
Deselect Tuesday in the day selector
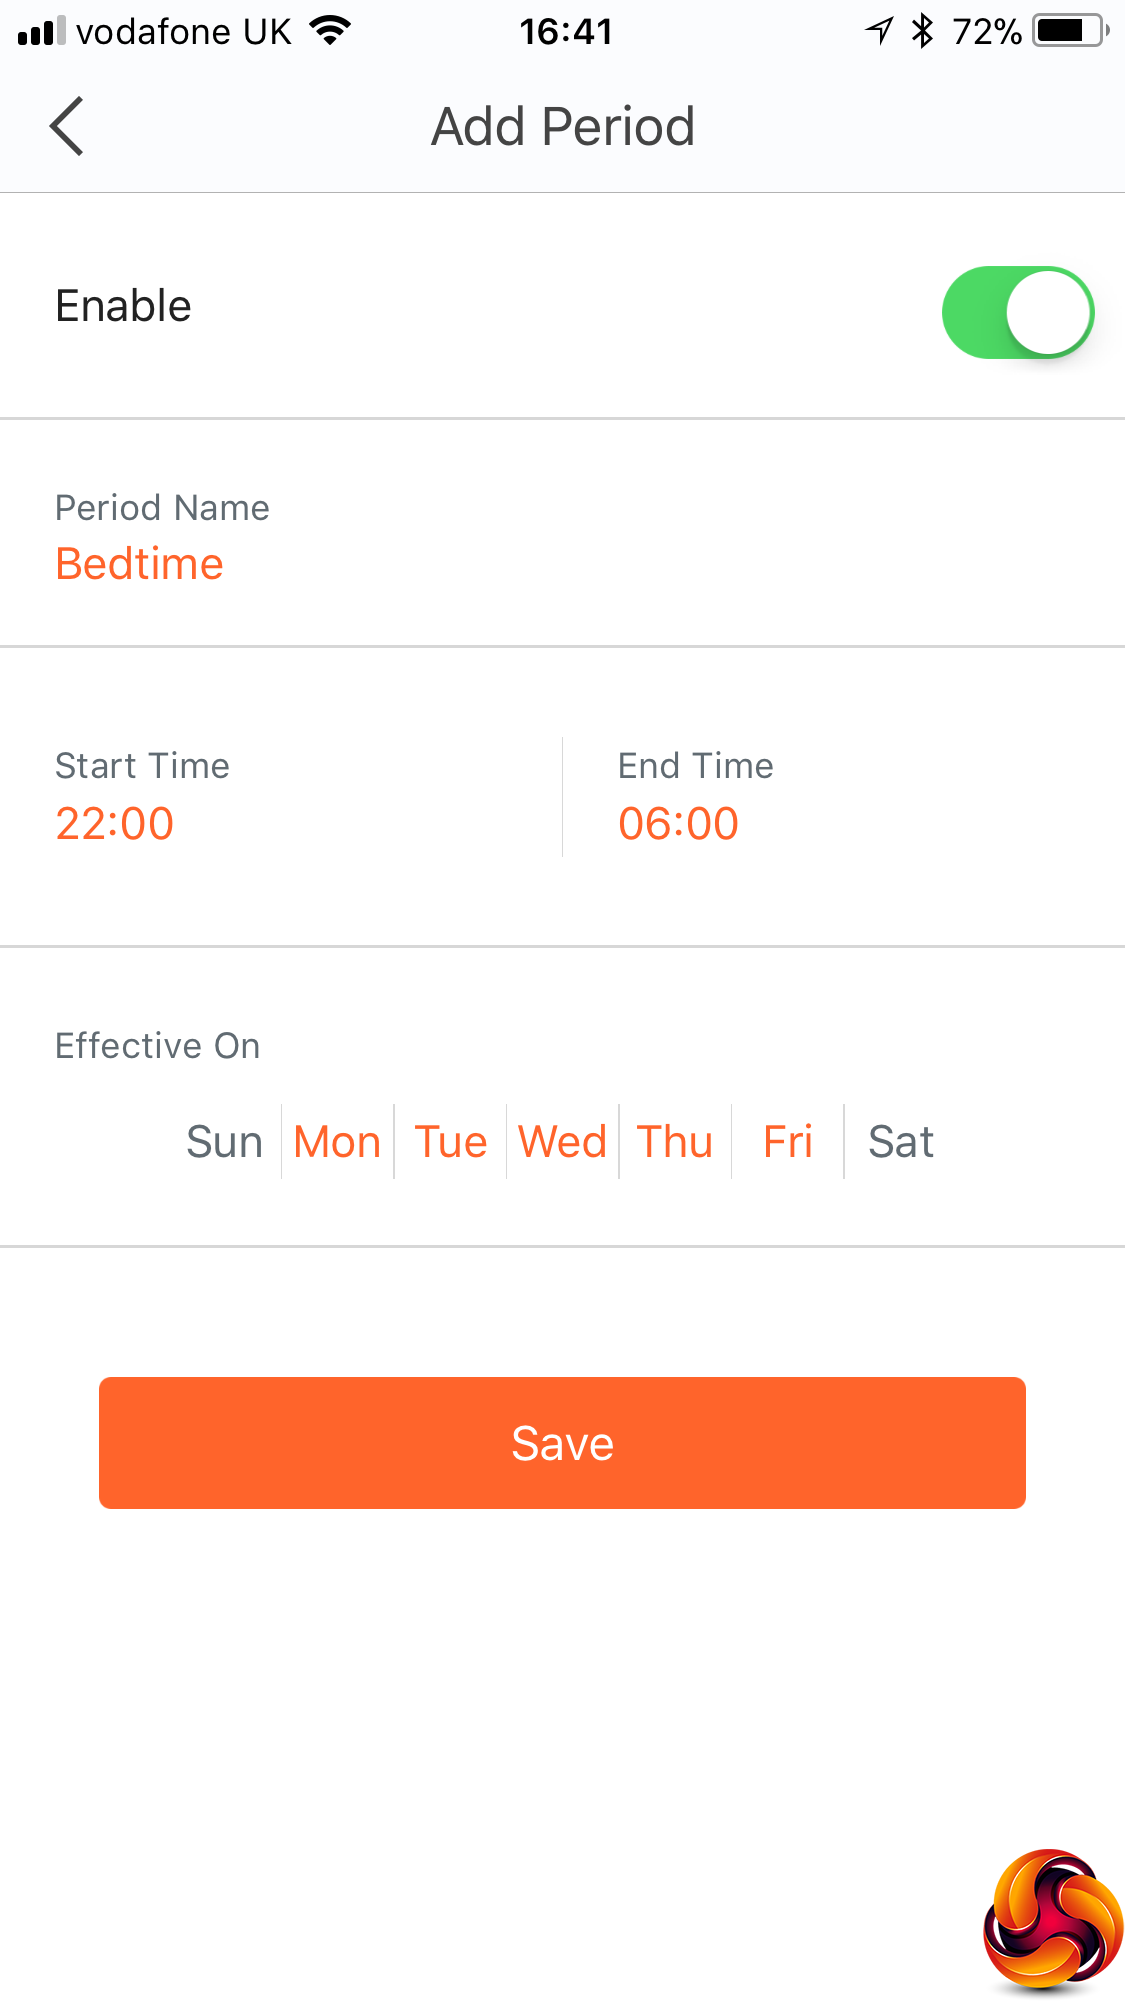pyautogui.click(x=450, y=1142)
